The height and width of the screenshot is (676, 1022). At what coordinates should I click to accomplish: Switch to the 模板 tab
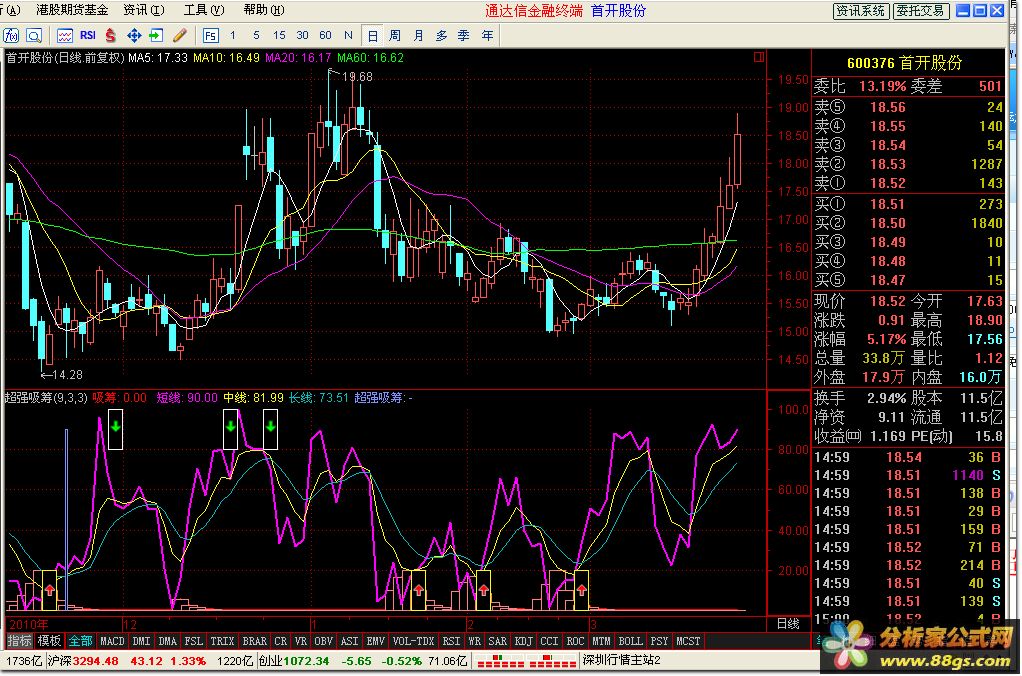pos(49,641)
